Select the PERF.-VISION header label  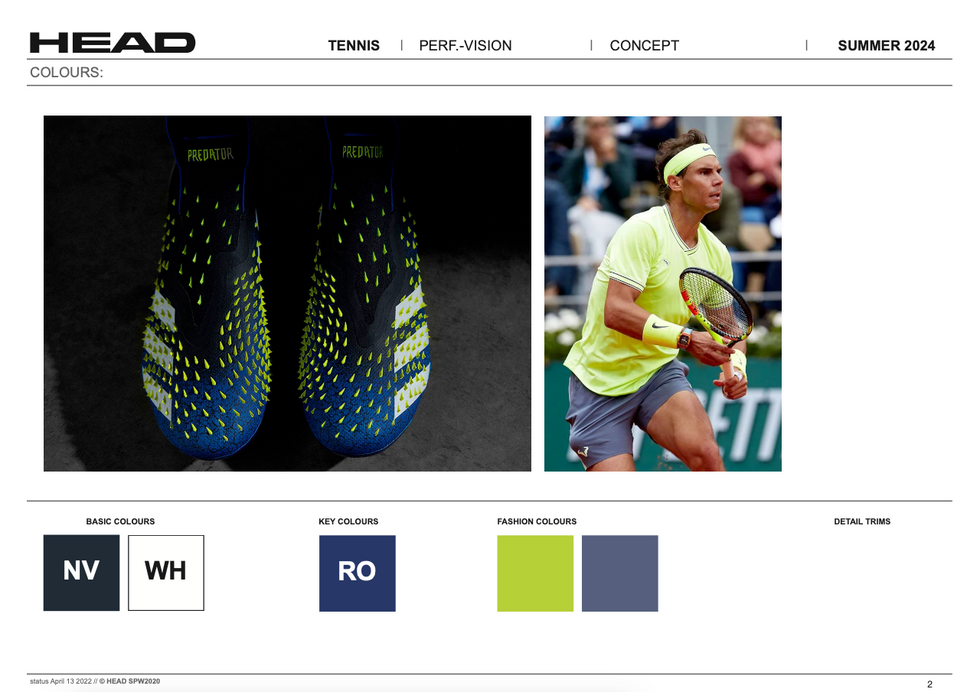point(465,46)
